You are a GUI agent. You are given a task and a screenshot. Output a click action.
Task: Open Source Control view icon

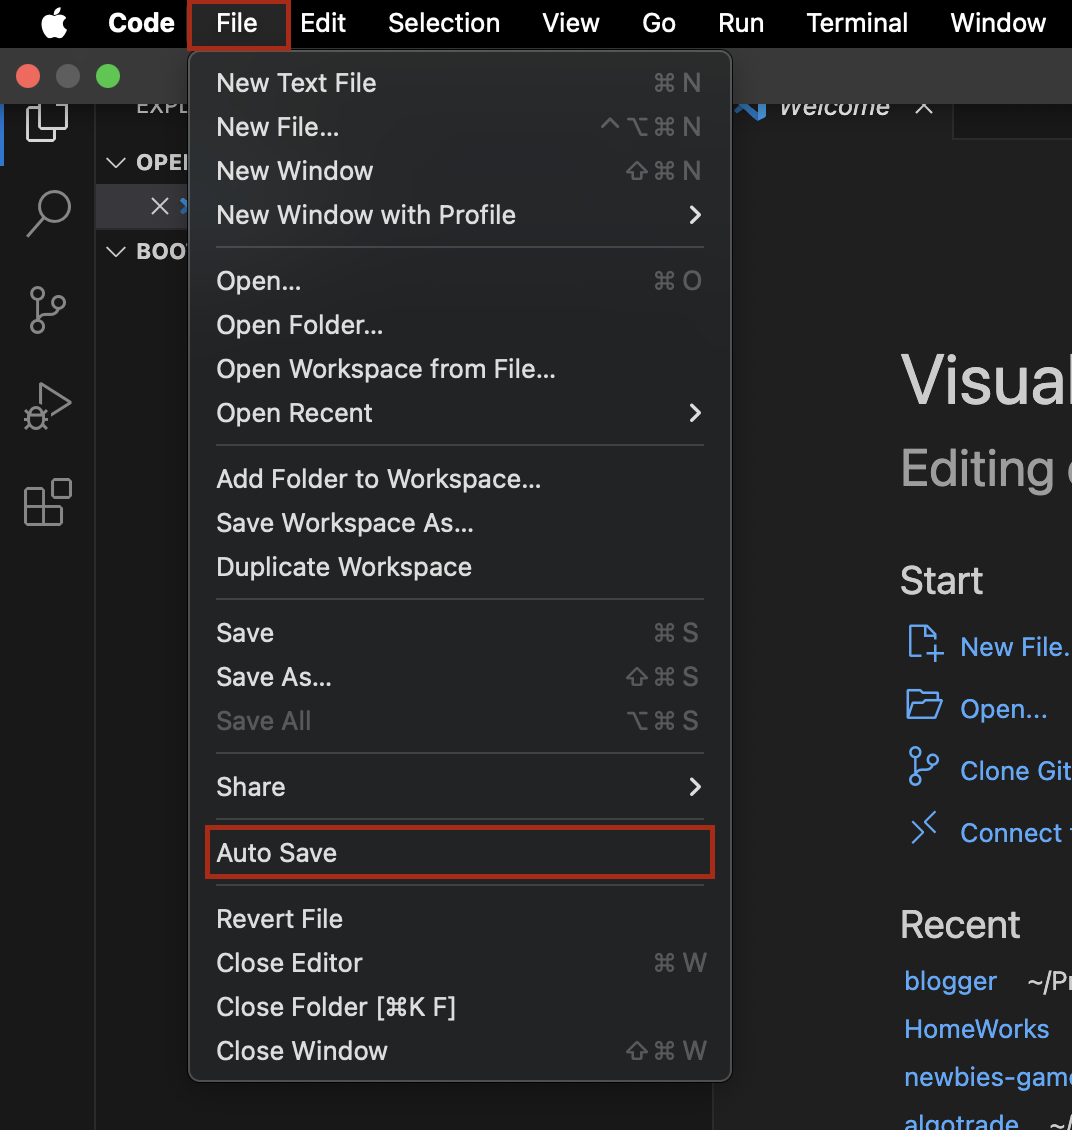click(48, 310)
